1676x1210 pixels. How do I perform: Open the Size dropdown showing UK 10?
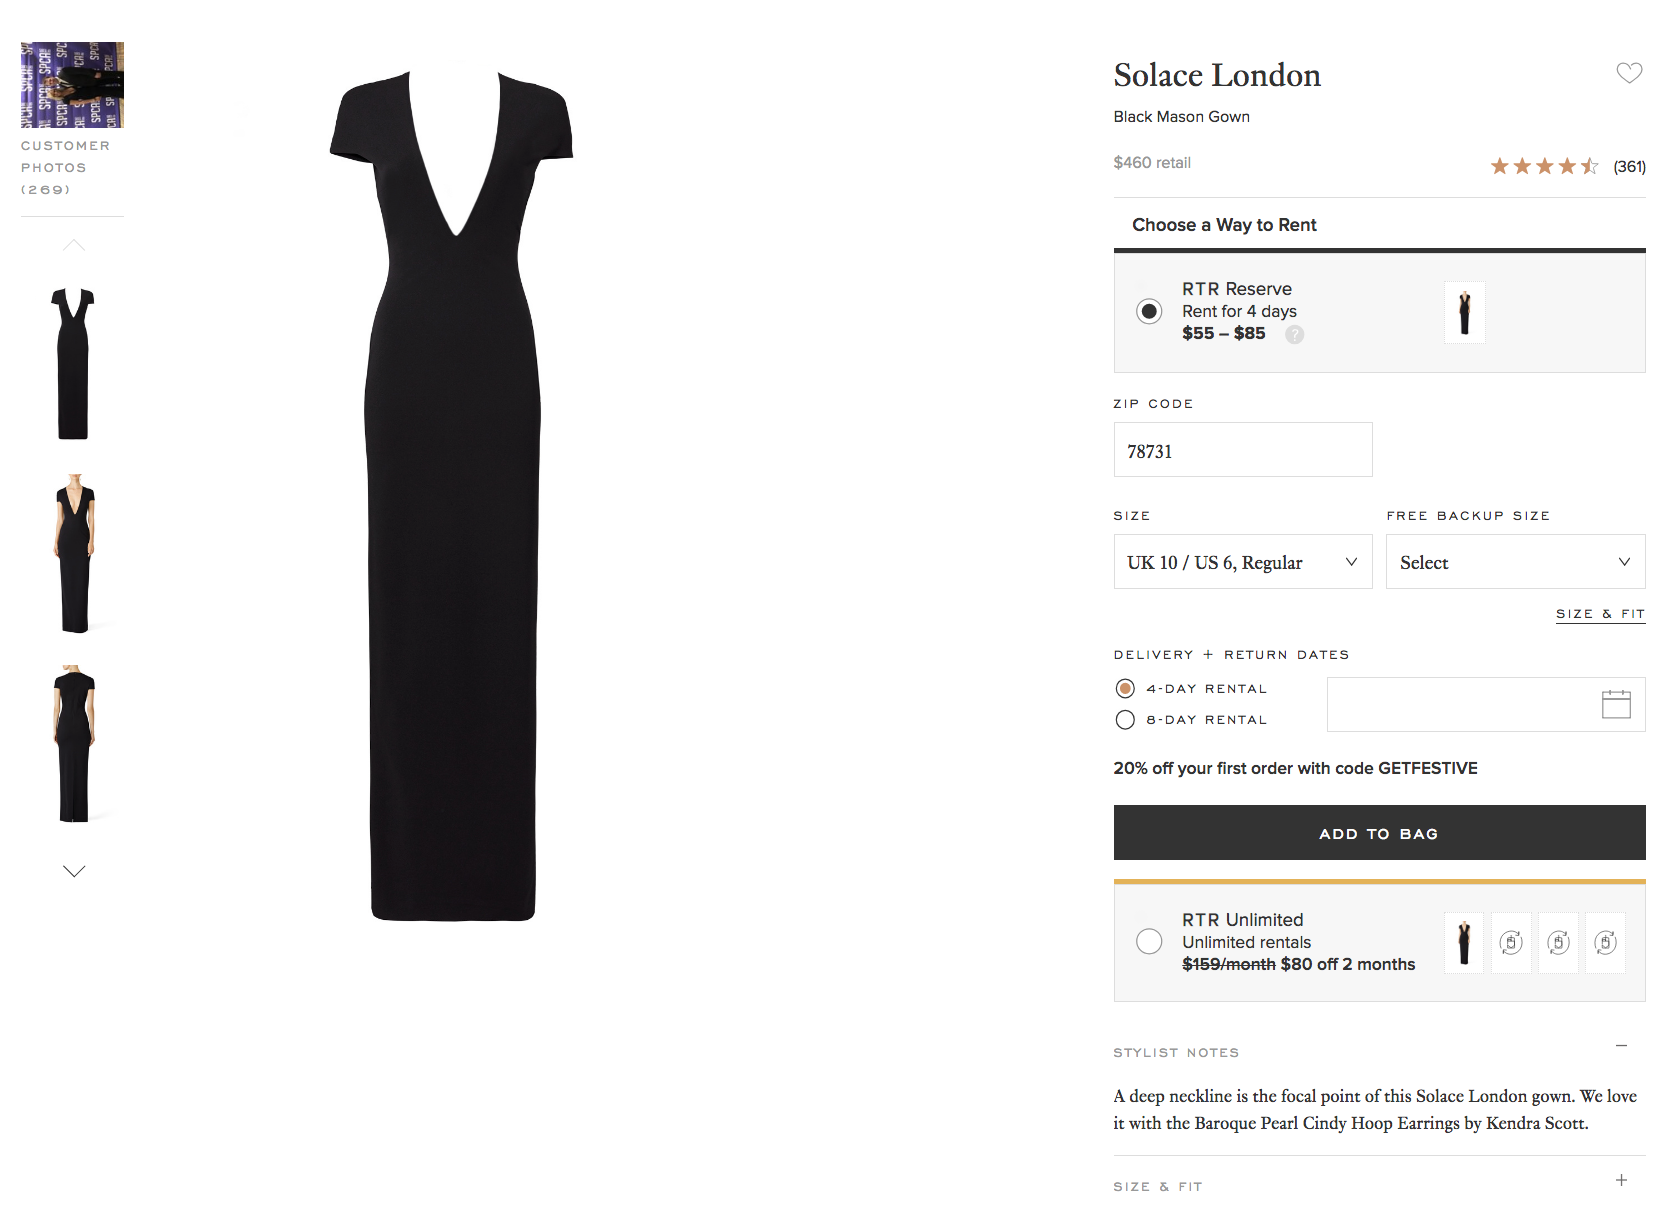[1242, 562]
